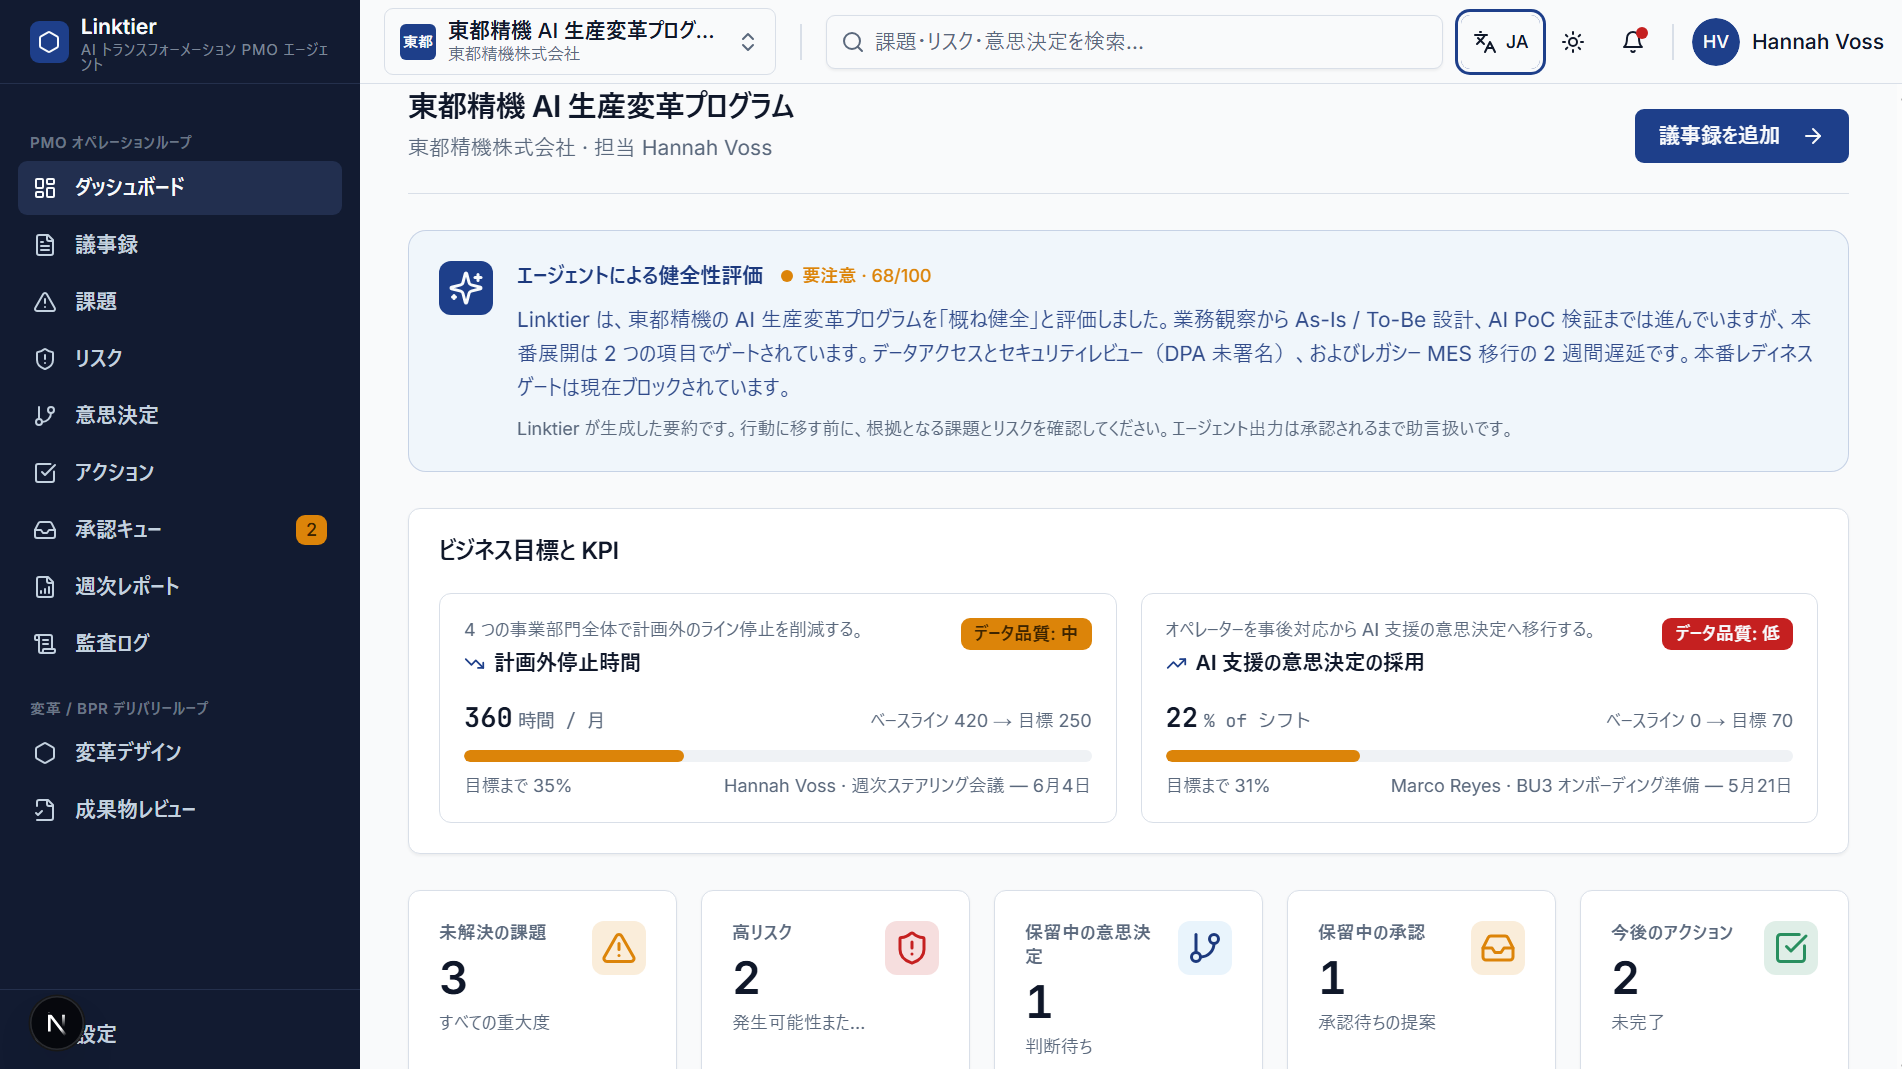Open リスク section in sidebar
Viewport: 1902px width, 1069px height.
[180, 359]
